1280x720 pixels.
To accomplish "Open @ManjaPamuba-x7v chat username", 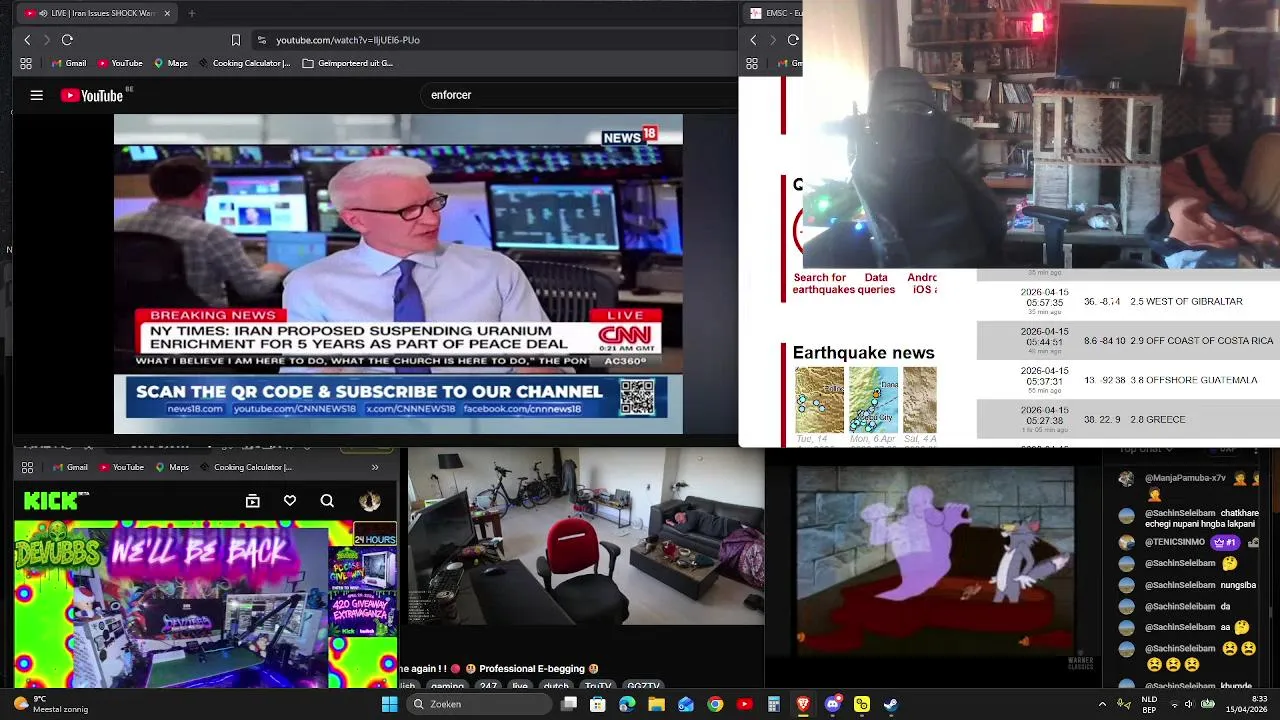I will 1185,479.
